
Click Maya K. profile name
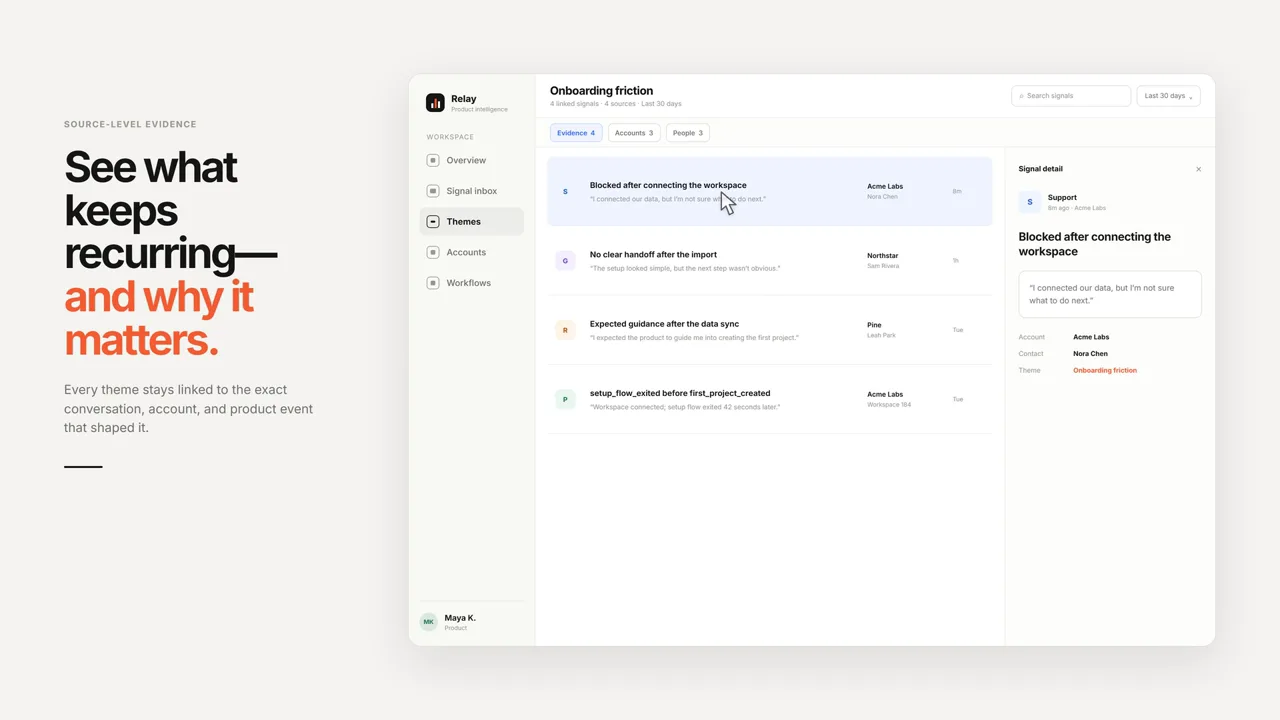click(x=460, y=618)
